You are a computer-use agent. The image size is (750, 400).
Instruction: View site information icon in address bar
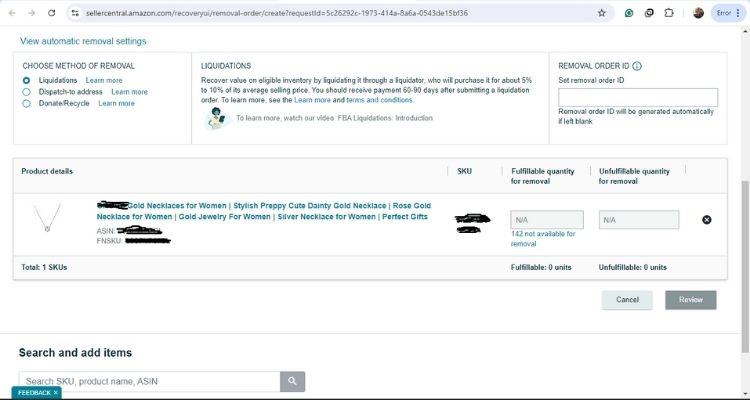point(75,13)
